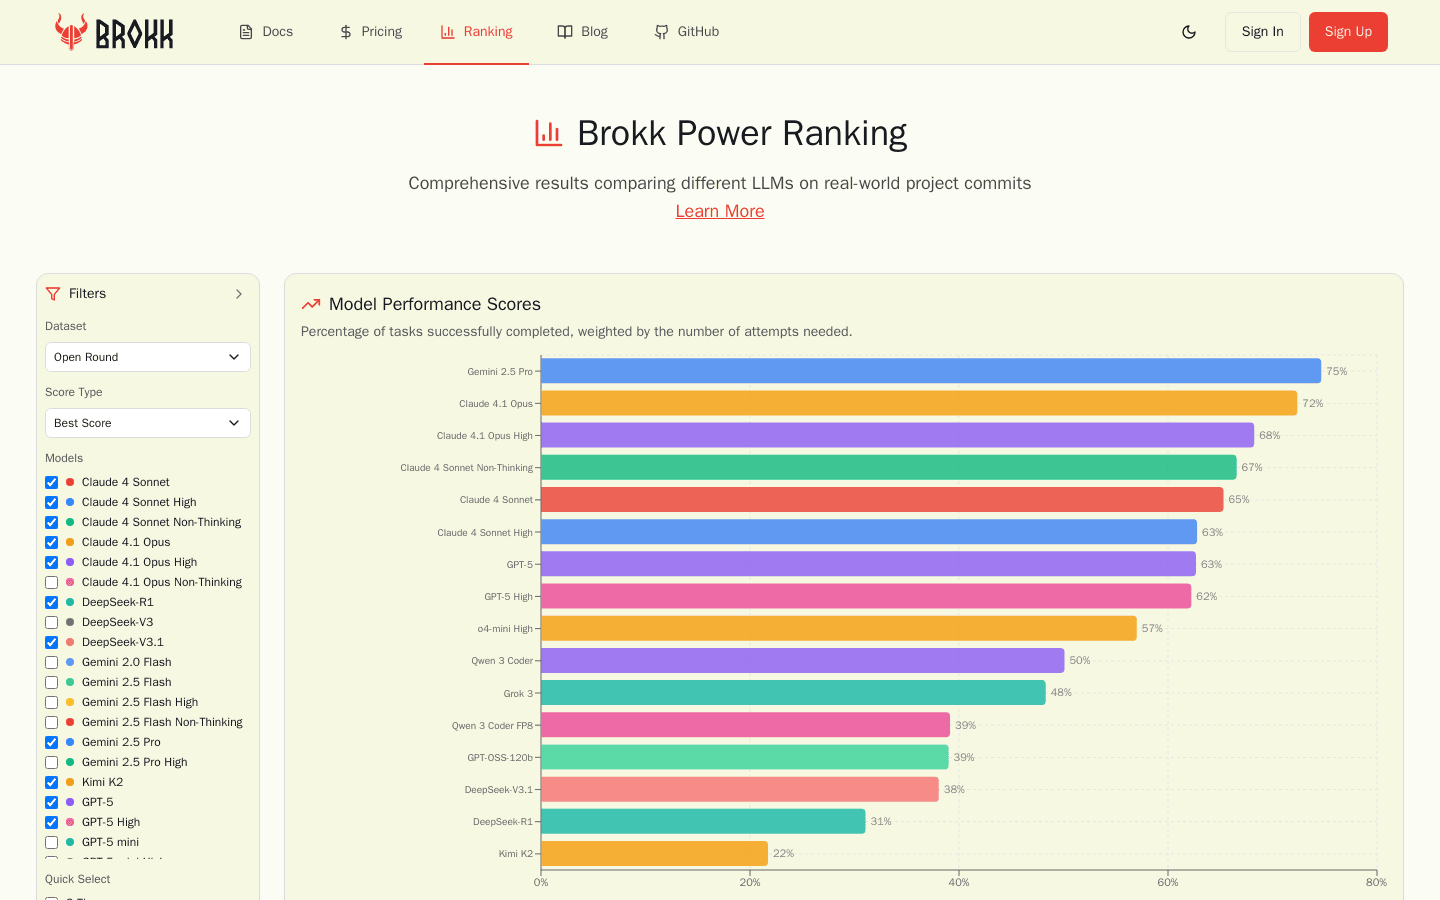Screen dimensions: 1440x900
Task: Click the Sign In button
Action: pyautogui.click(x=1262, y=32)
